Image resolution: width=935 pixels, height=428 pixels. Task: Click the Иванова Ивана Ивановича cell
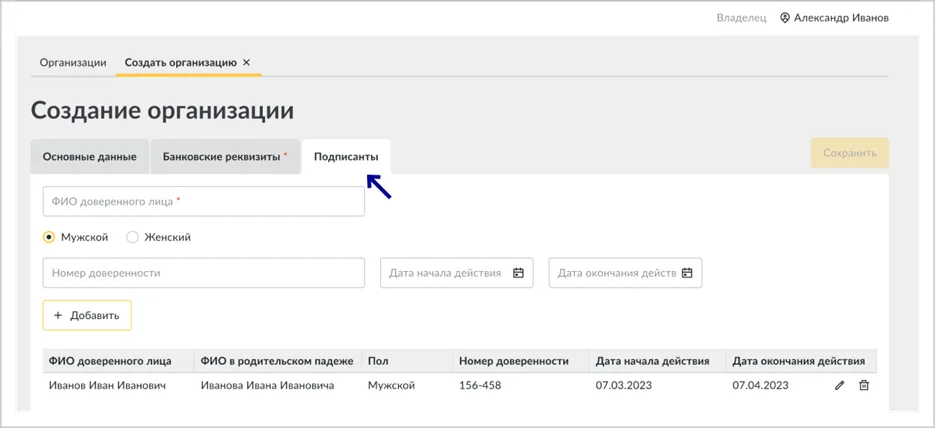coord(267,386)
